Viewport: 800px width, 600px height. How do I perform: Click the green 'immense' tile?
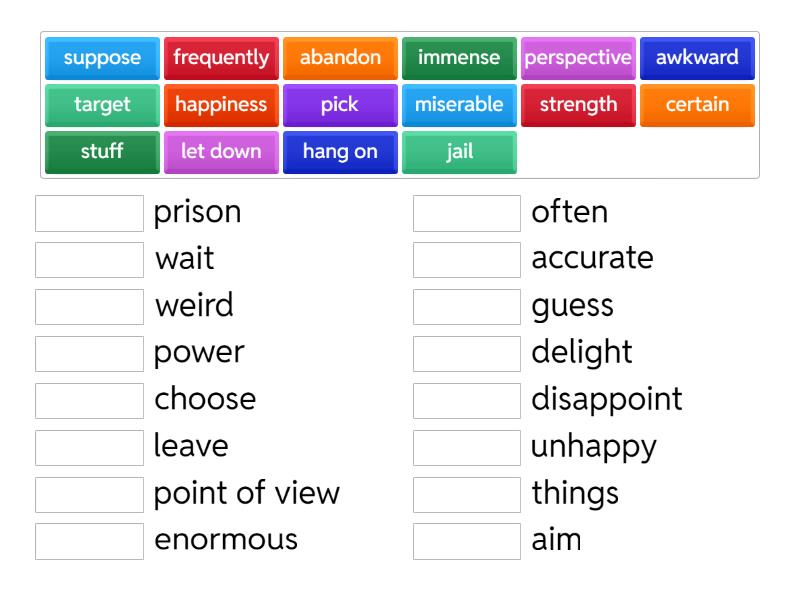pyautogui.click(x=459, y=58)
